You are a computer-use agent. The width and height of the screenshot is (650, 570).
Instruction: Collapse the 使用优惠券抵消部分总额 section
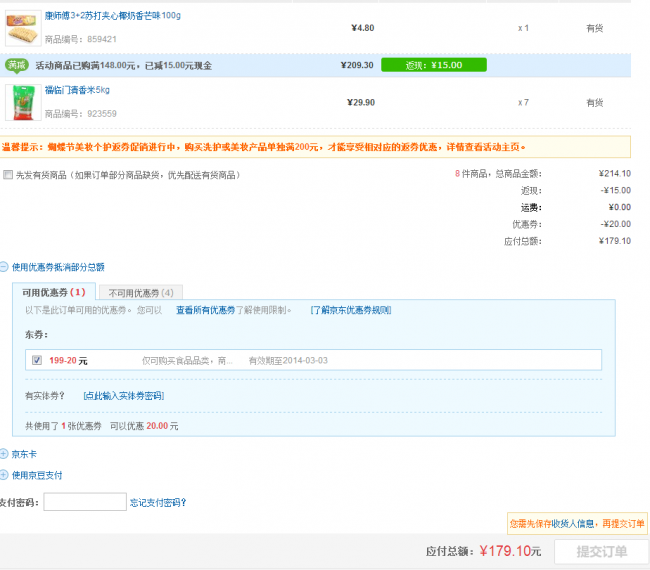(x=4, y=267)
